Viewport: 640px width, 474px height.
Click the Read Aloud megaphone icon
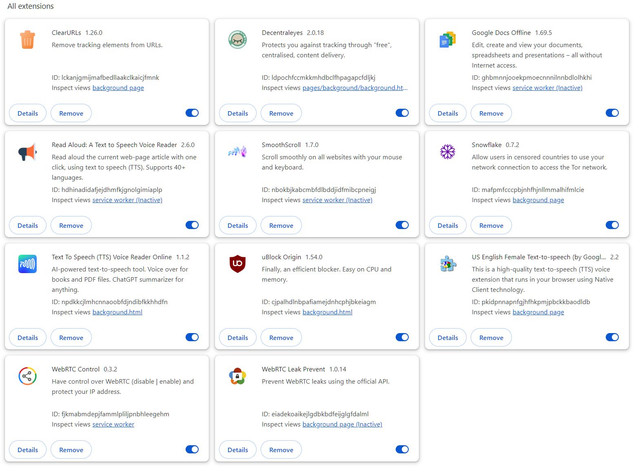[x=27, y=152]
